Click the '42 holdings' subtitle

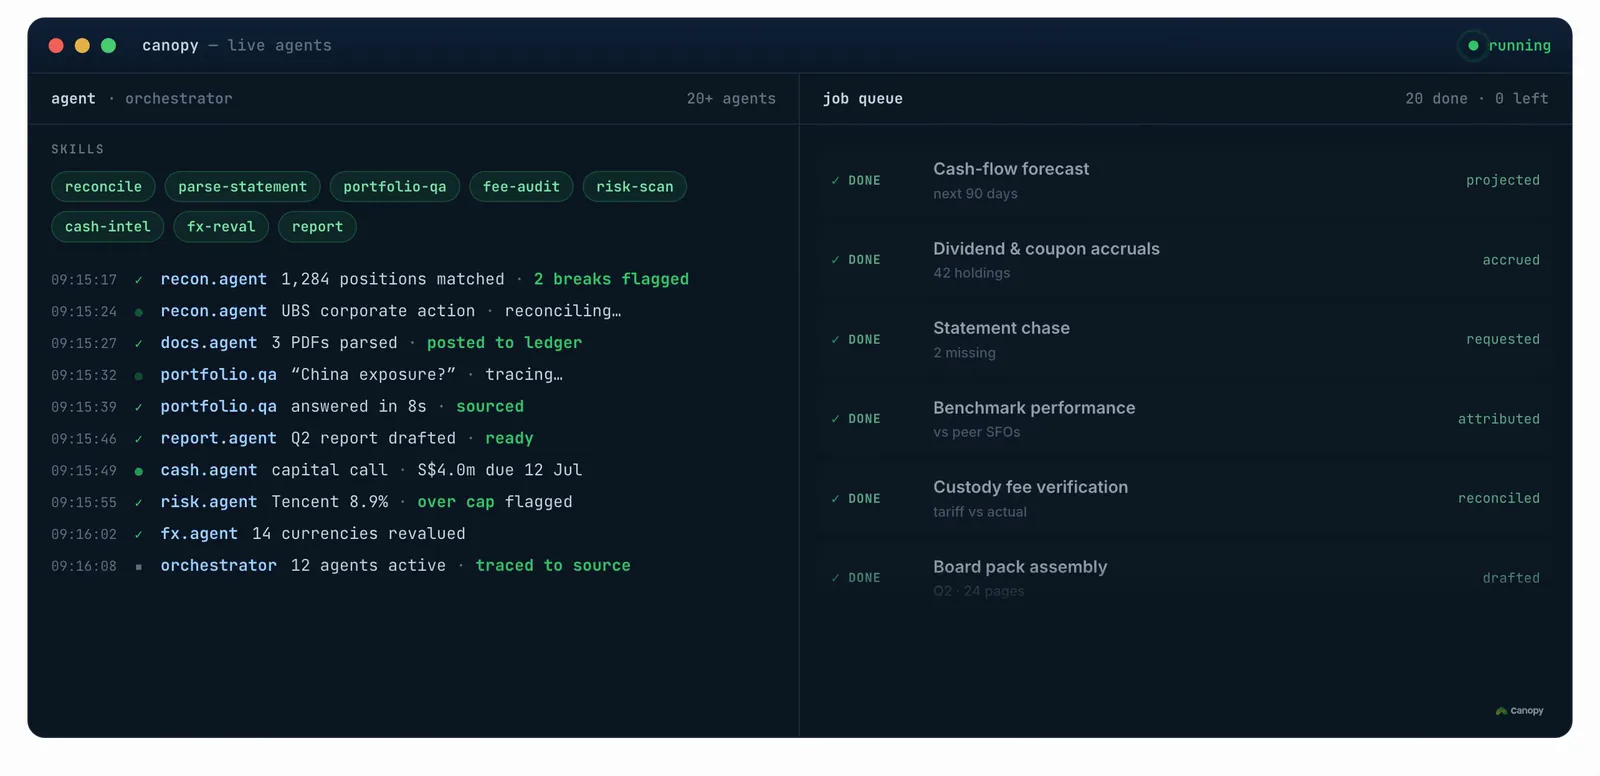pyautogui.click(x=971, y=273)
